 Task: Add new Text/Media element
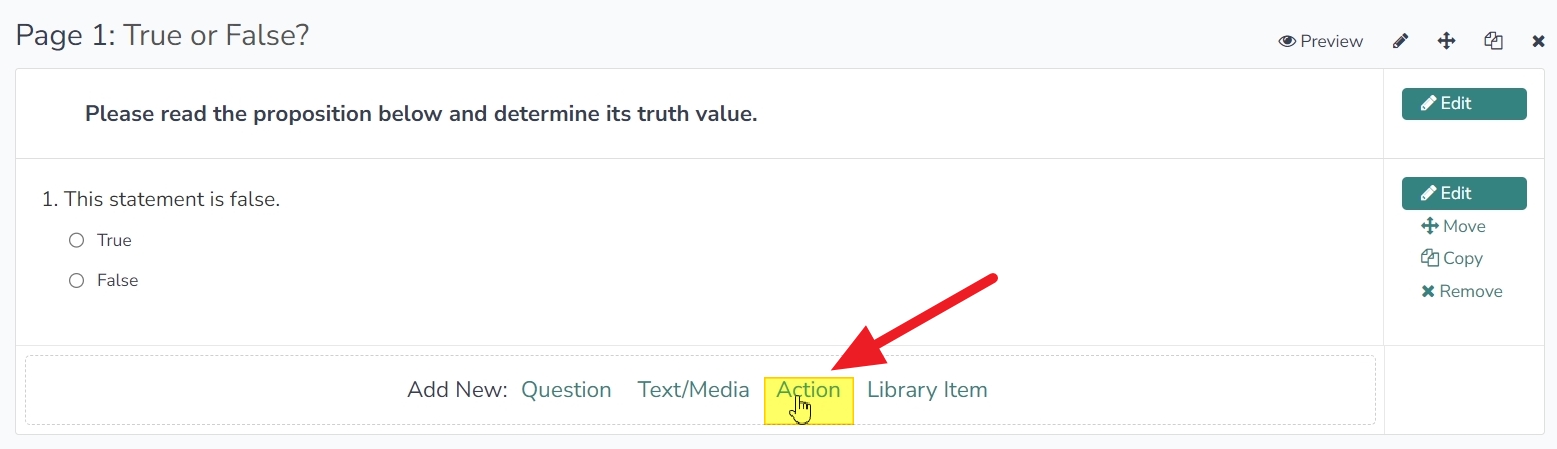coord(693,390)
